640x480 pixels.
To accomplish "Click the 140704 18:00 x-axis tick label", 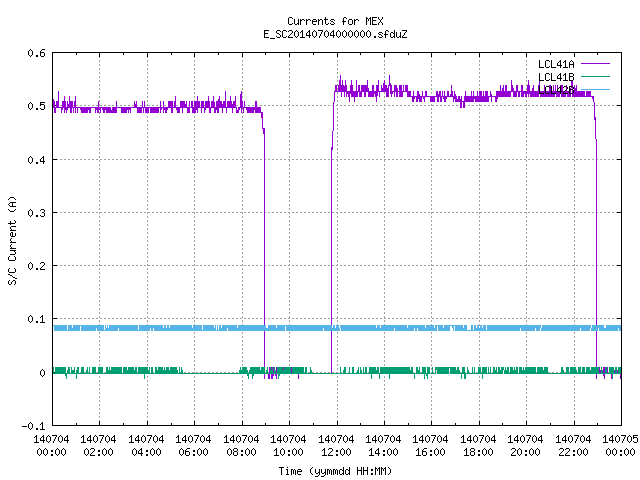I will click(x=478, y=445).
